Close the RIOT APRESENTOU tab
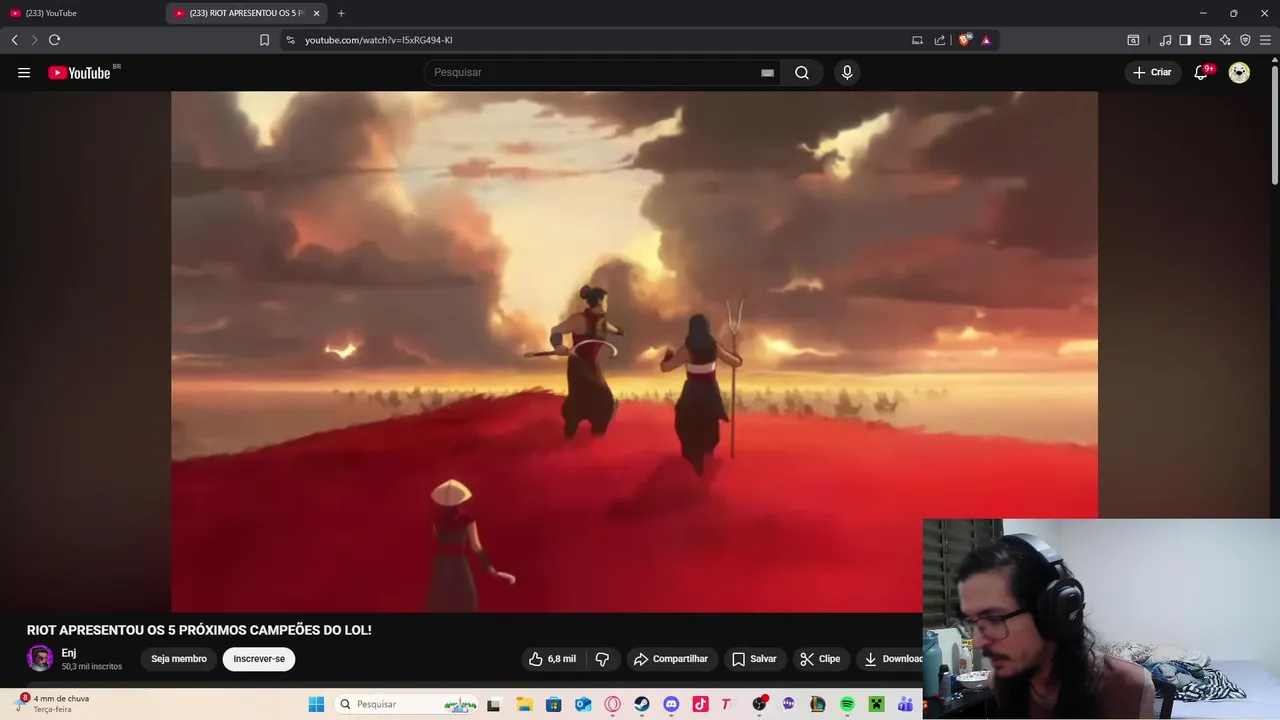The image size is (1280, 720). (316, 13)
